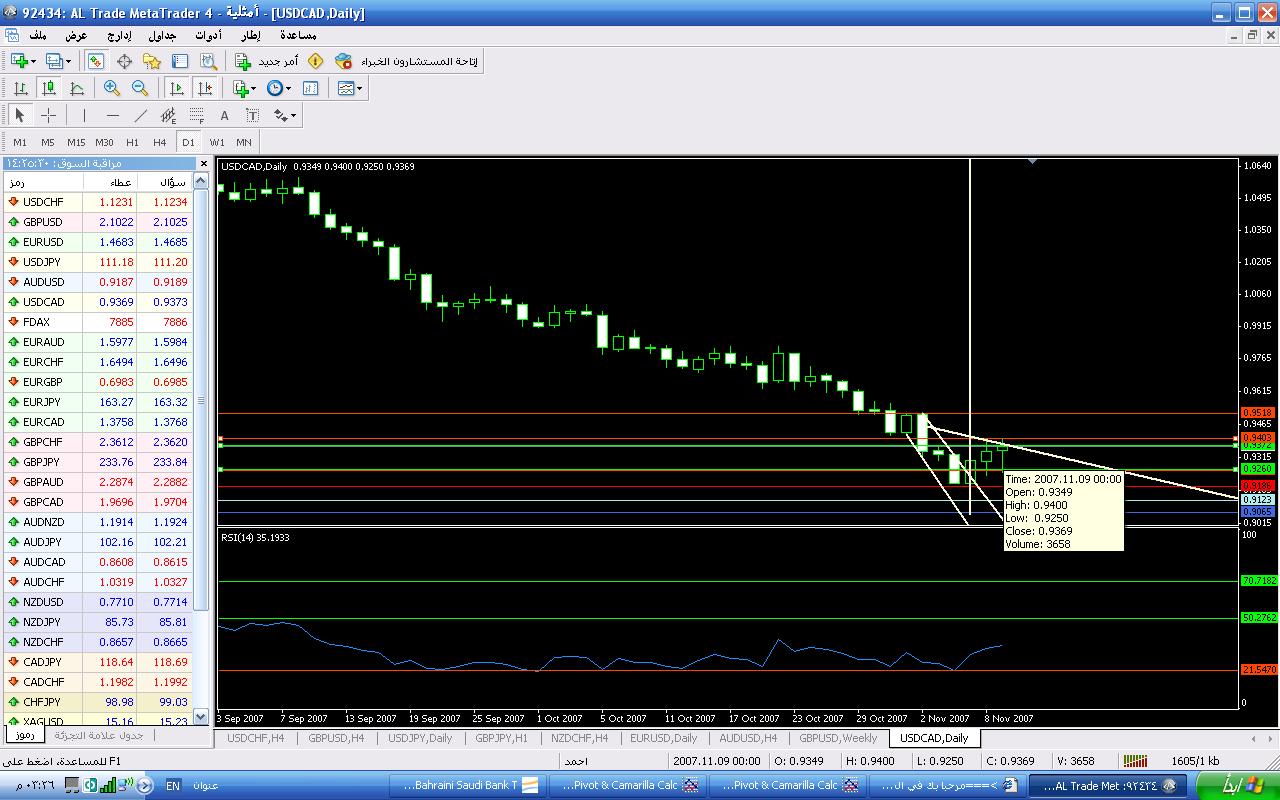
Task: Select the H4 timeframe button
Action: (160, 142)
